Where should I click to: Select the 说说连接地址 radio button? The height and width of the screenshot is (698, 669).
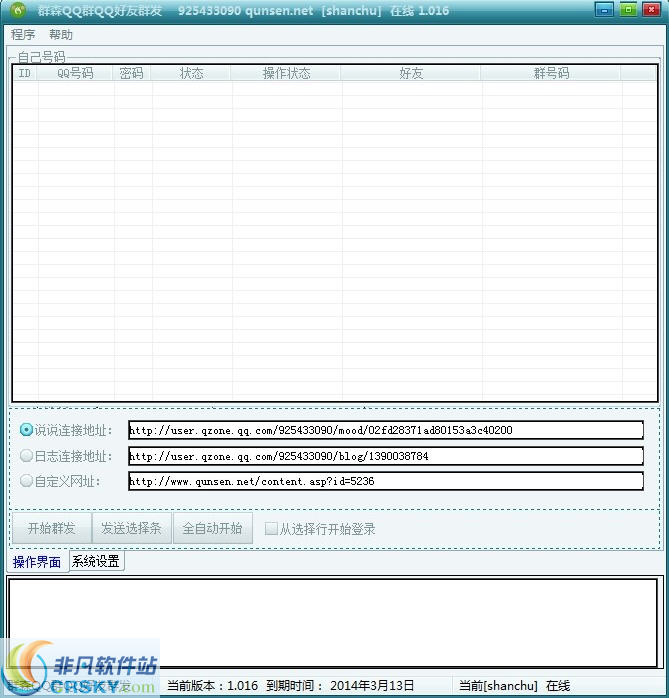coord(26,430)
